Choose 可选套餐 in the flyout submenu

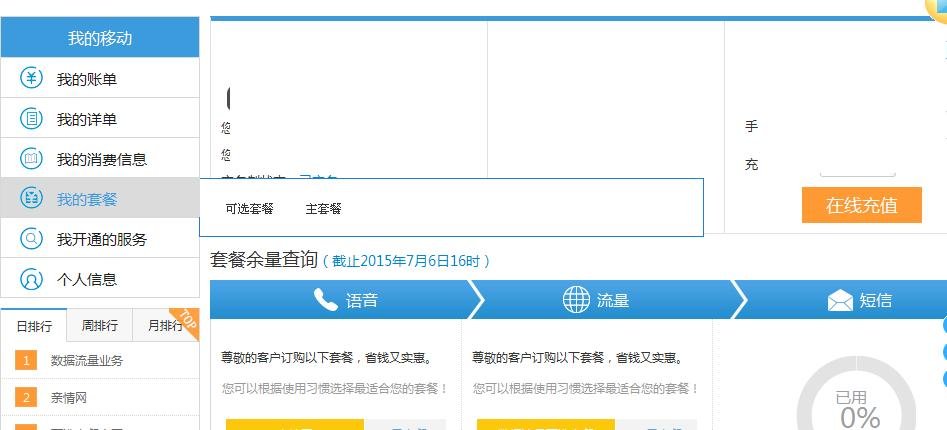click(249, 209)
